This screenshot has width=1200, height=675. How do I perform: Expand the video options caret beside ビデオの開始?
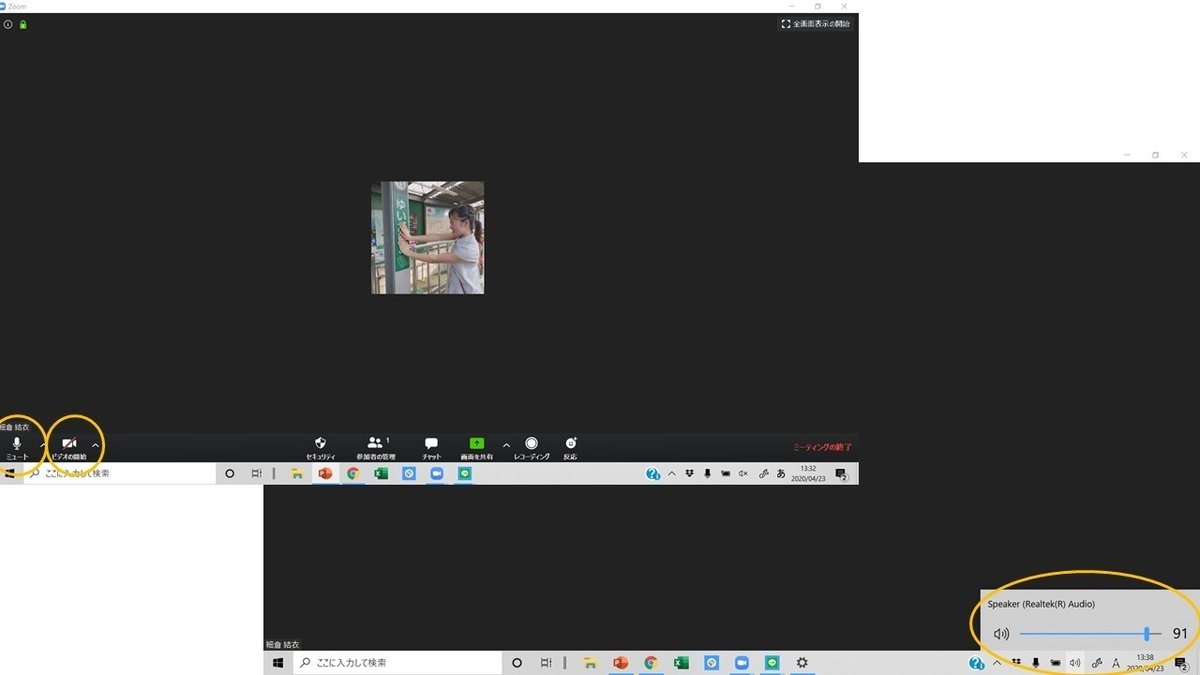[x=95, y=444]
